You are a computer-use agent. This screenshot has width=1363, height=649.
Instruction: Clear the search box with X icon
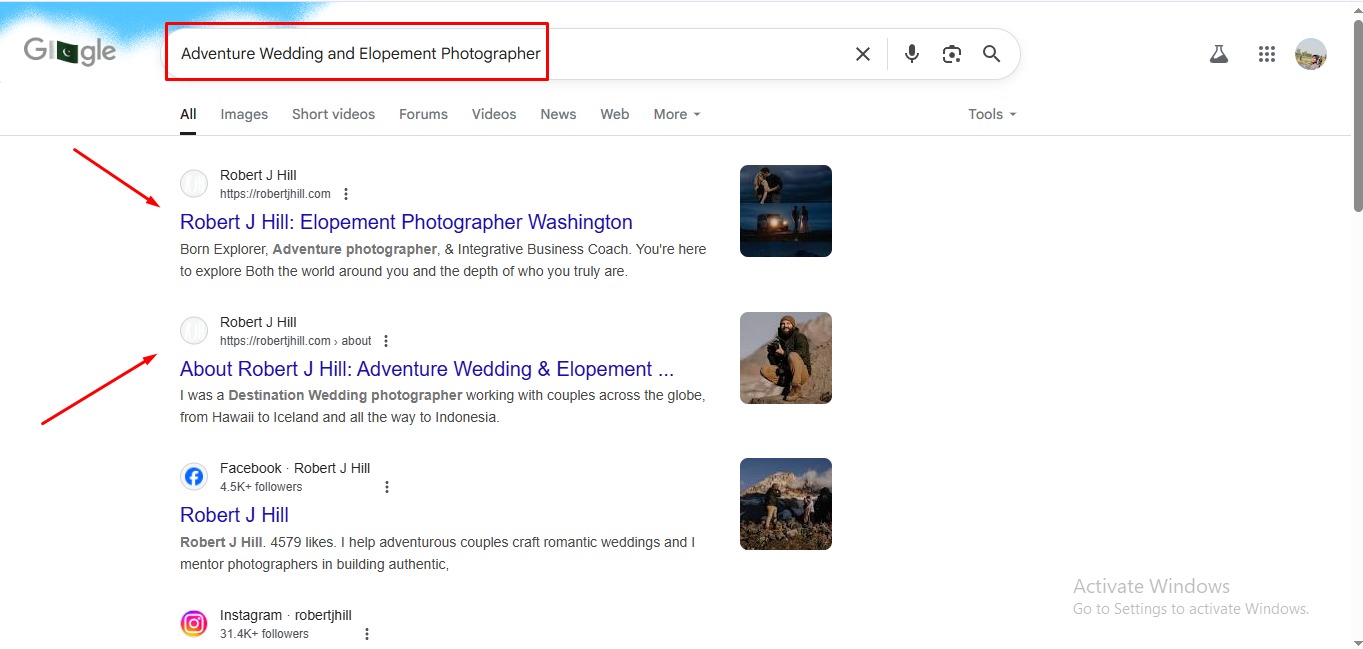pos(862,54)
